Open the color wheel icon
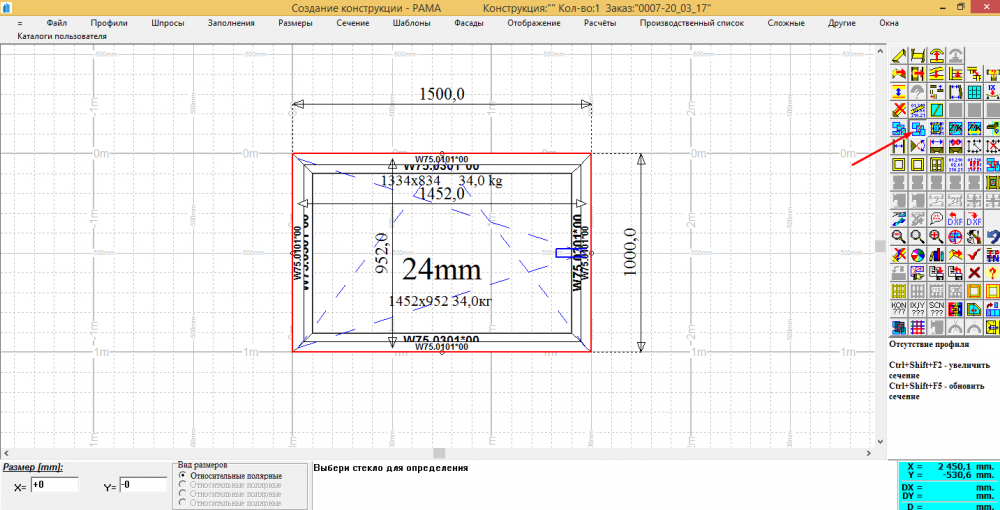 click(918, 255)
